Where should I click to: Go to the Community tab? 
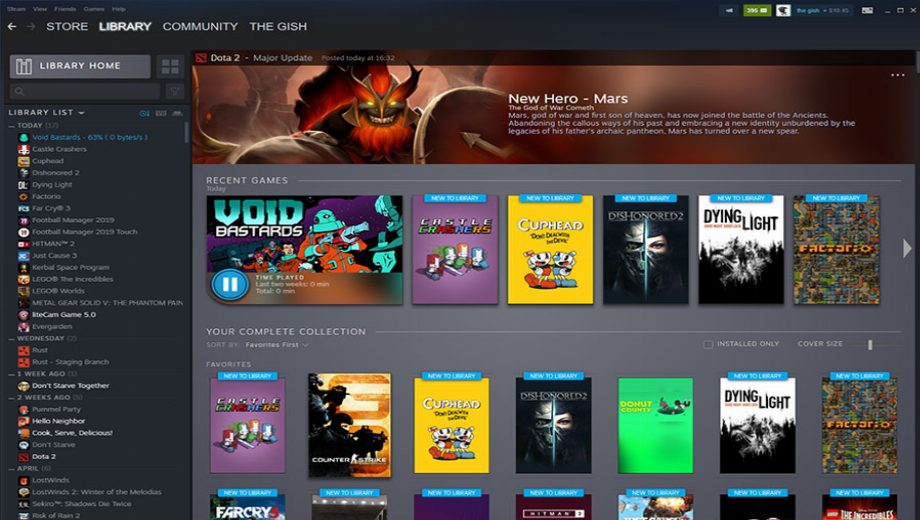pos(200,26)
